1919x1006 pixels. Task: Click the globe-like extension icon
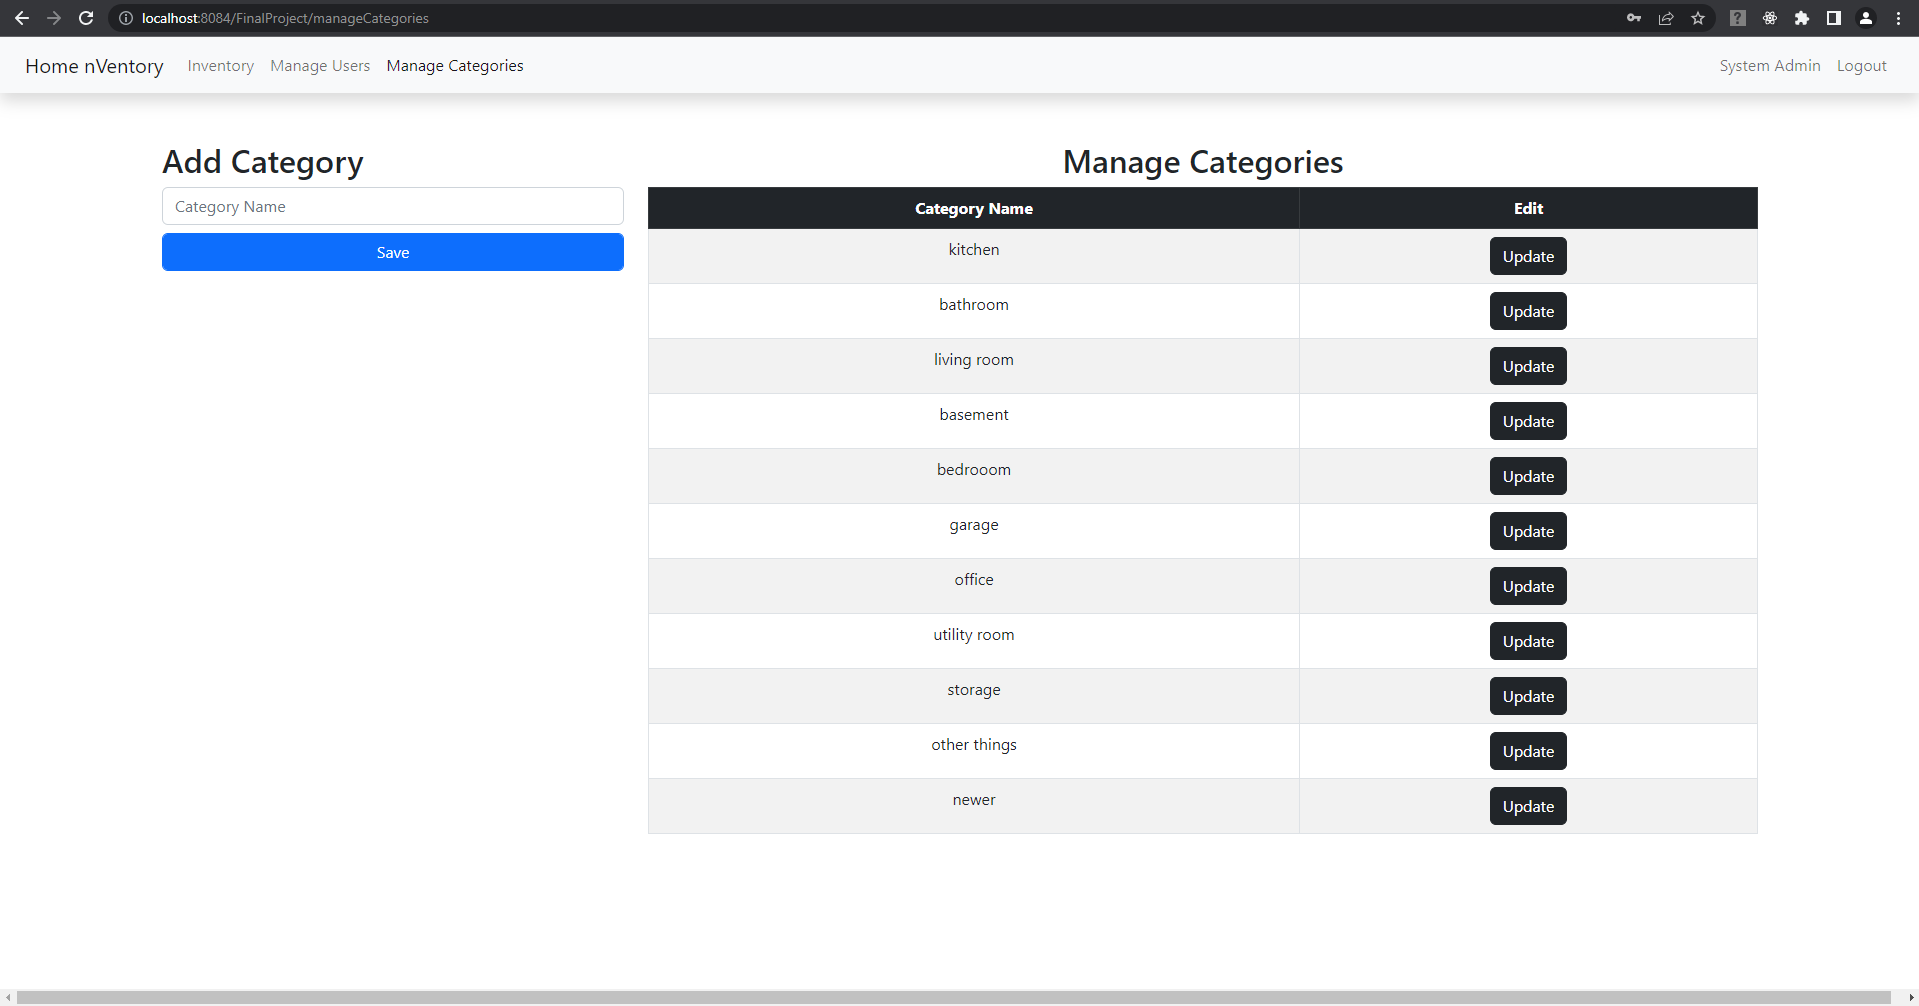1770,18
